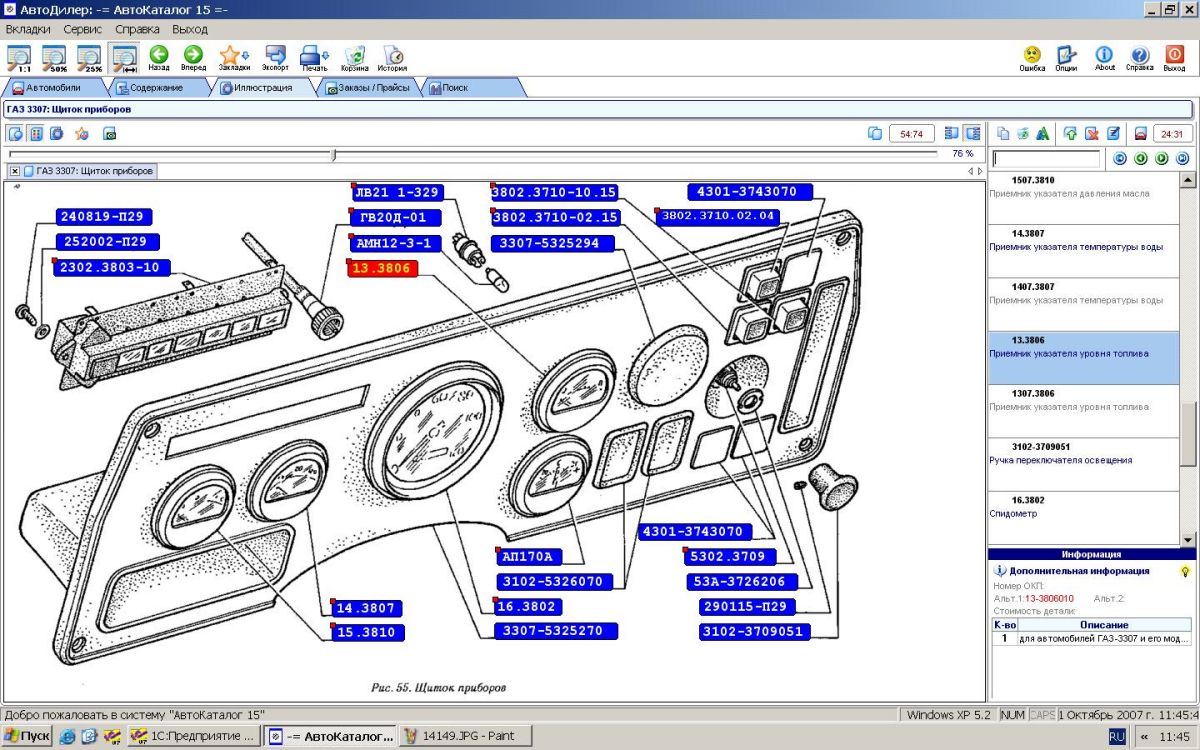This screenshot has width=1200, height=750.
Task: Click the red 13.3806 label on the illustration
Action: (382, 268)
